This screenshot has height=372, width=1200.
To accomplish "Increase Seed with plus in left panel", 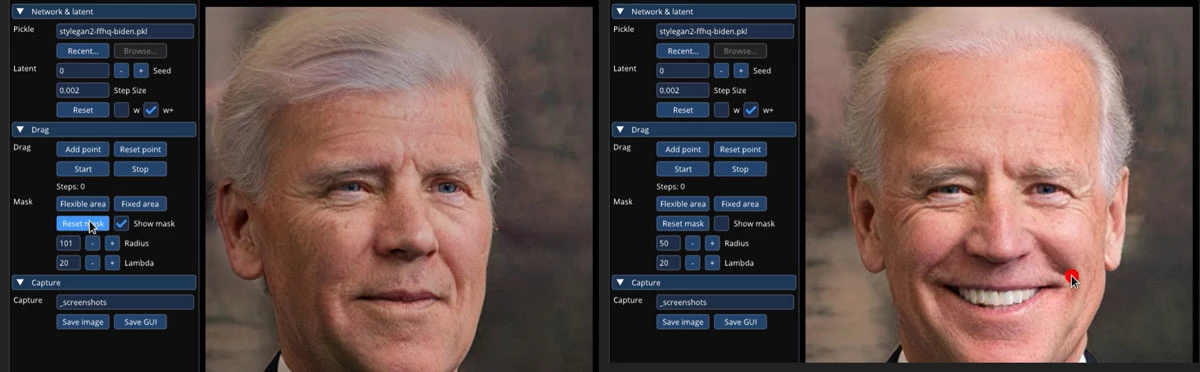I will (141, 71).
